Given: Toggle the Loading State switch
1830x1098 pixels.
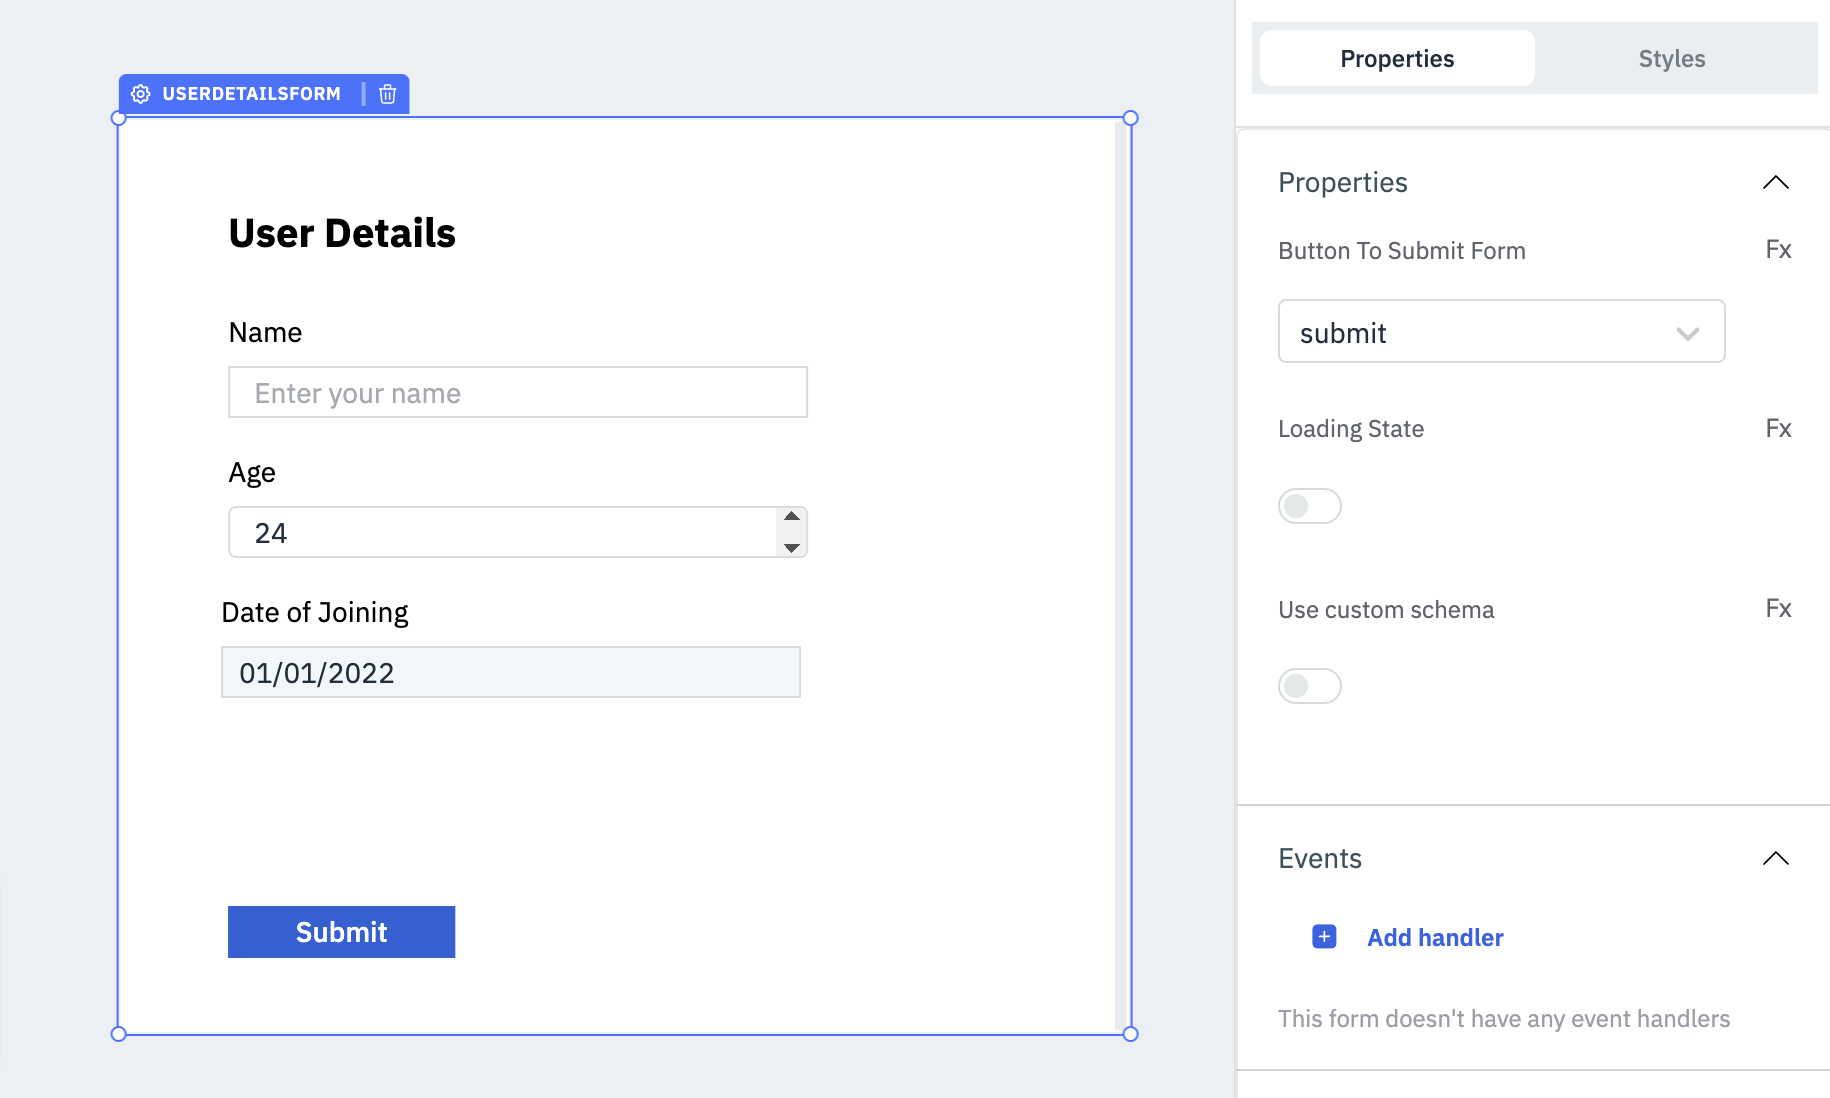Looking at the screenshot, I should [x=1309, y=506].
